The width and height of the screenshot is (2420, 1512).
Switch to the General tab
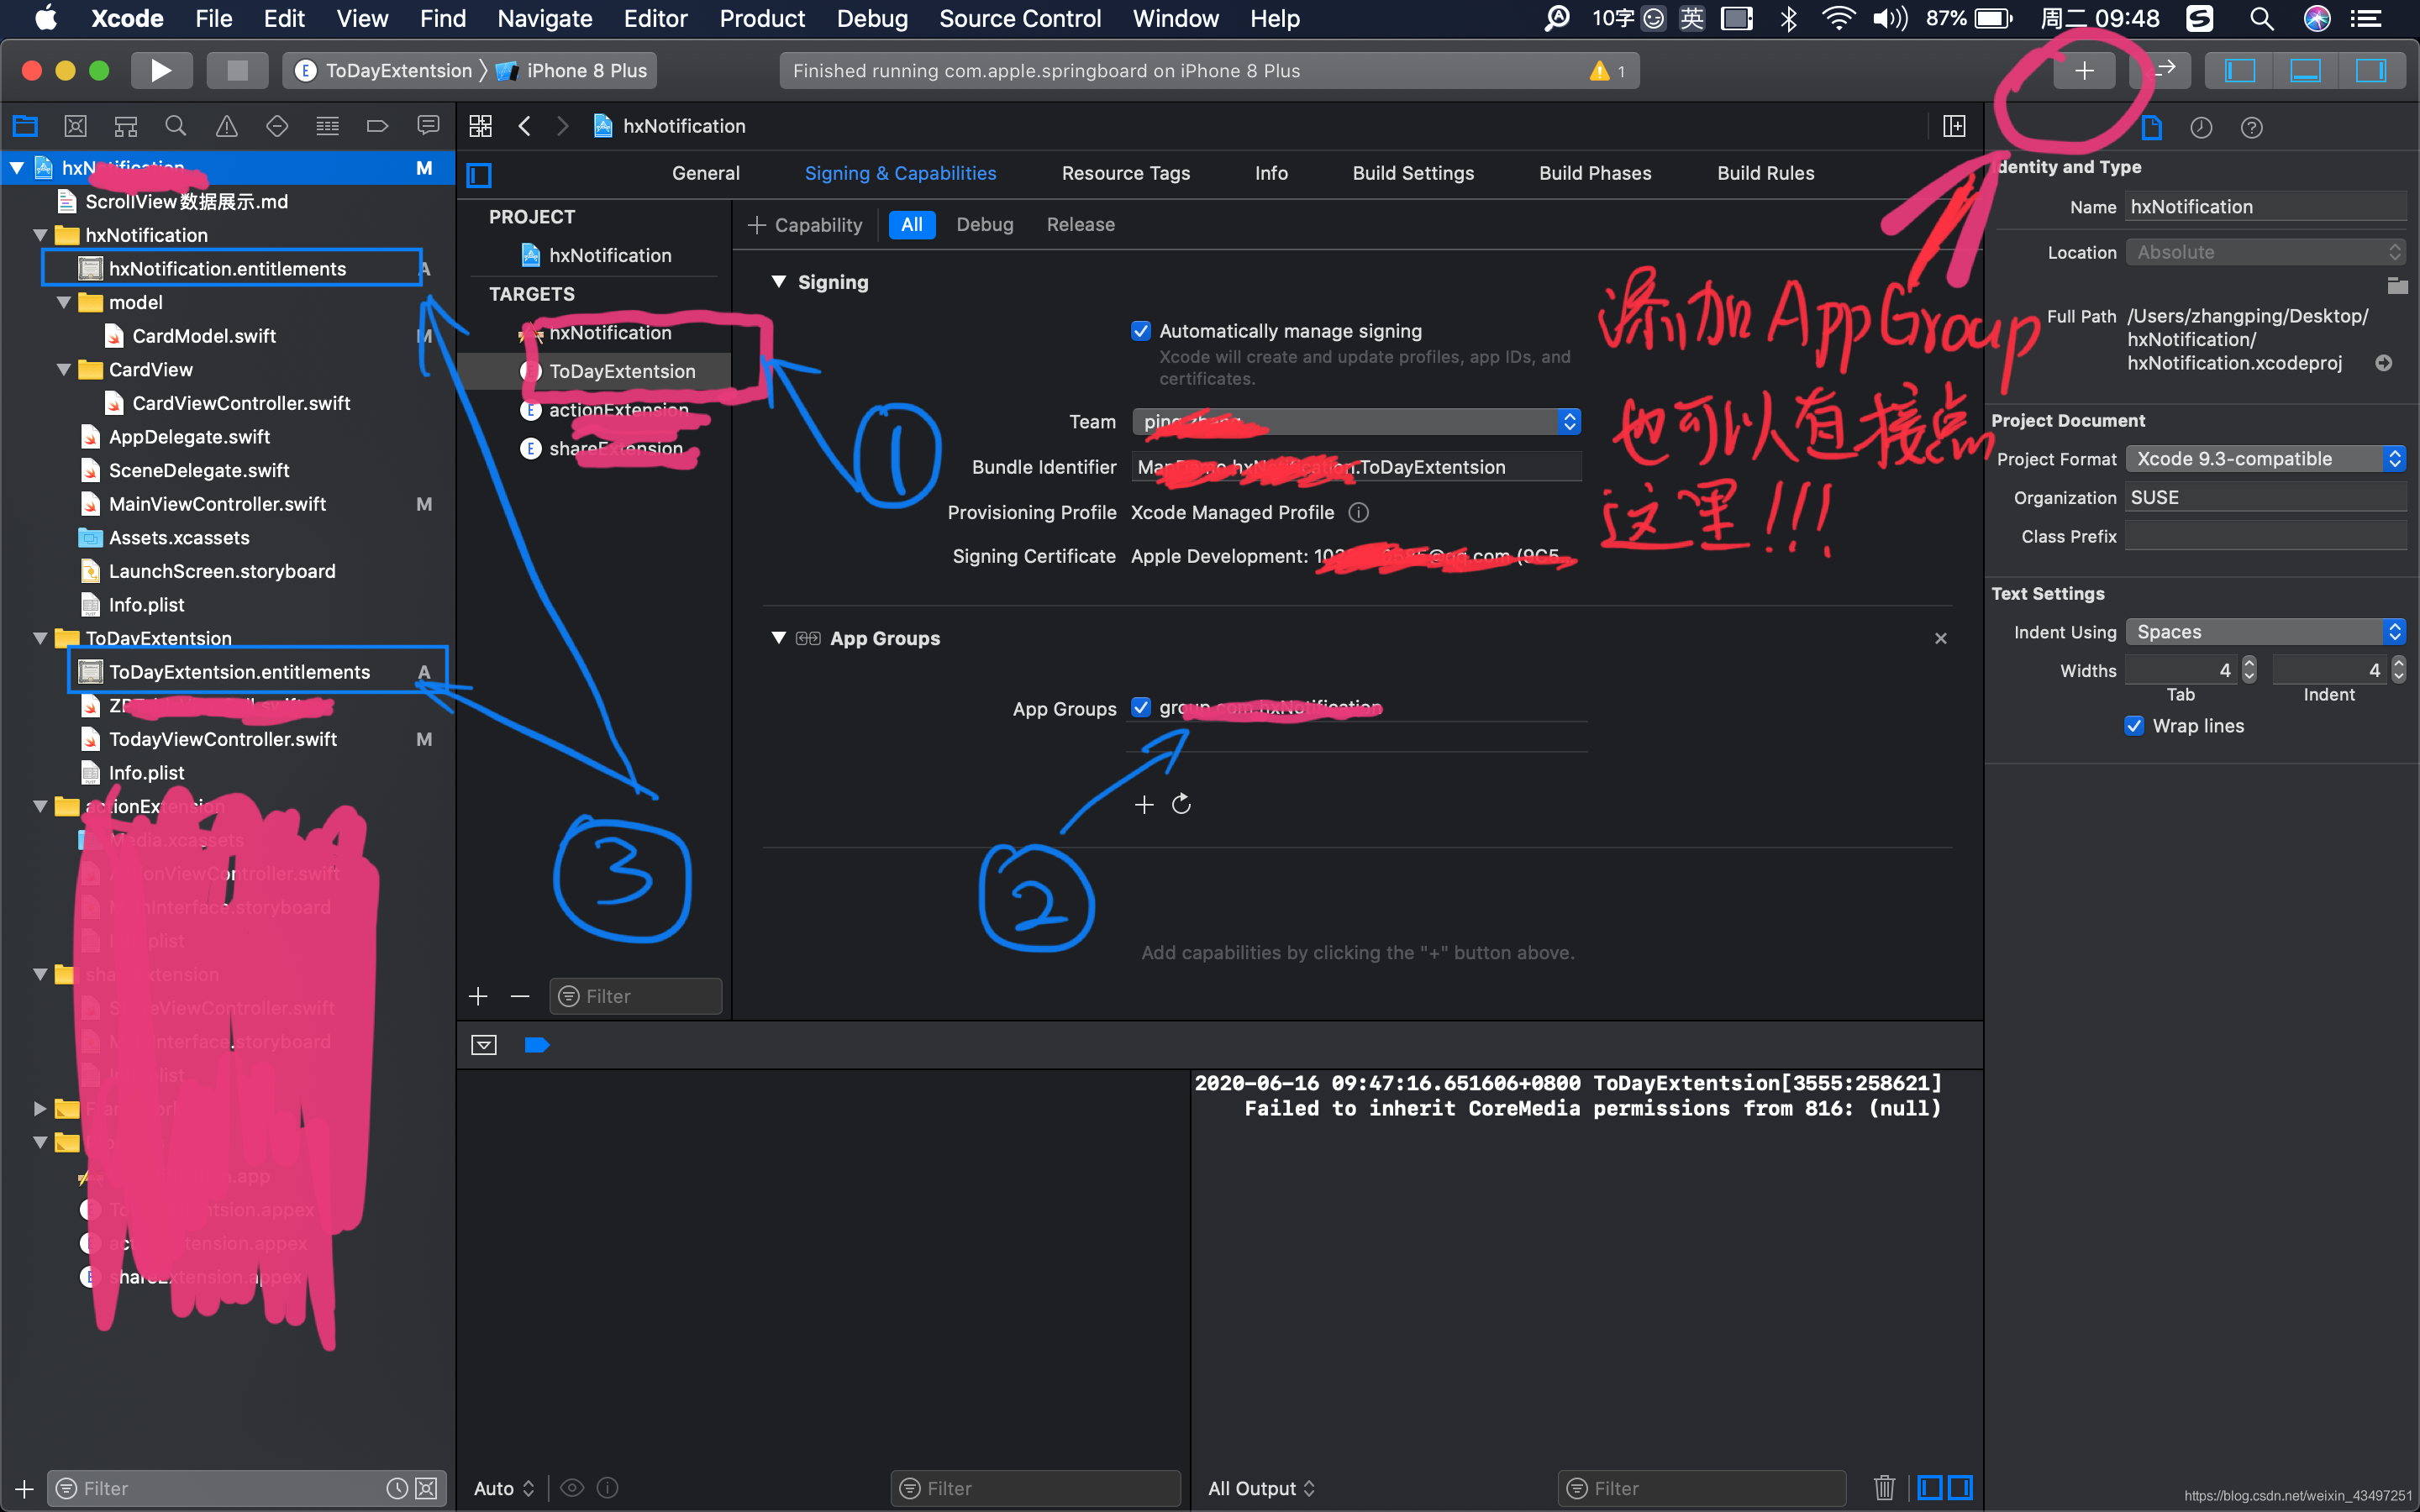pos(706,173)
